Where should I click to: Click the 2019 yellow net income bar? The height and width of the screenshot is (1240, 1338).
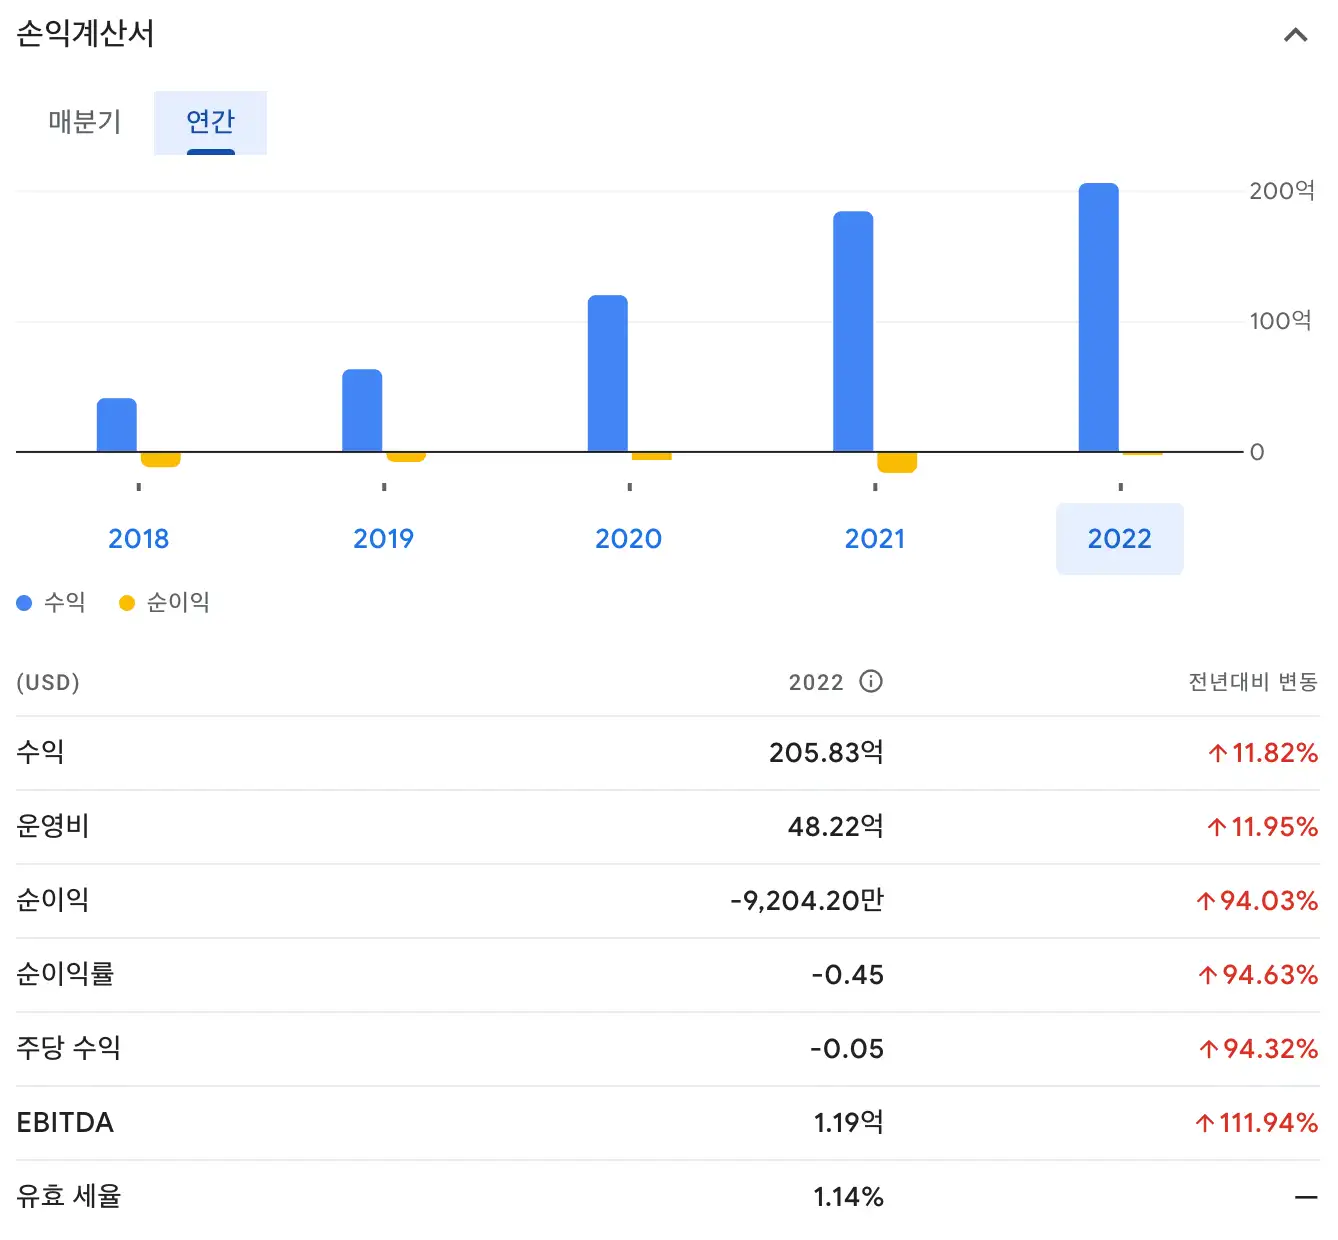(405, 458)
